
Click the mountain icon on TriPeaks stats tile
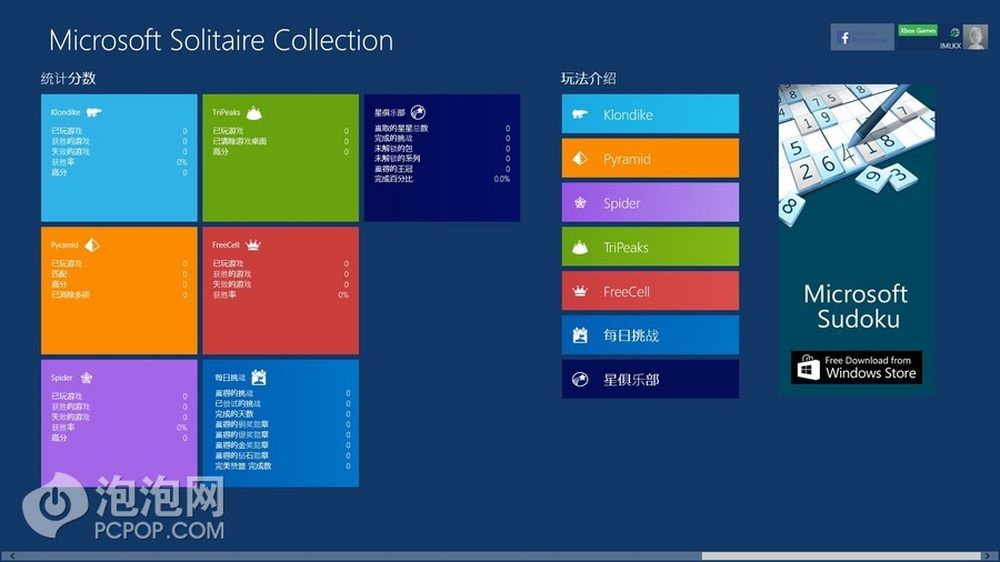tap(254, 113)
